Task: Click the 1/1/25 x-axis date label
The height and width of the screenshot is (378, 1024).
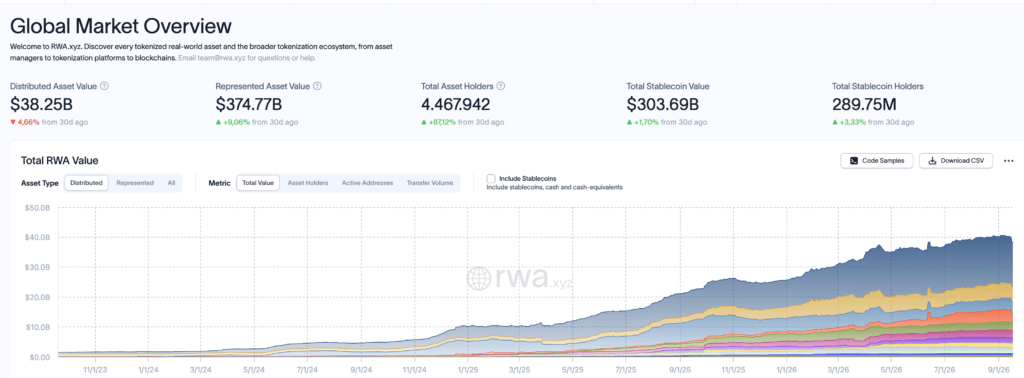Action: tap(467, 369)
